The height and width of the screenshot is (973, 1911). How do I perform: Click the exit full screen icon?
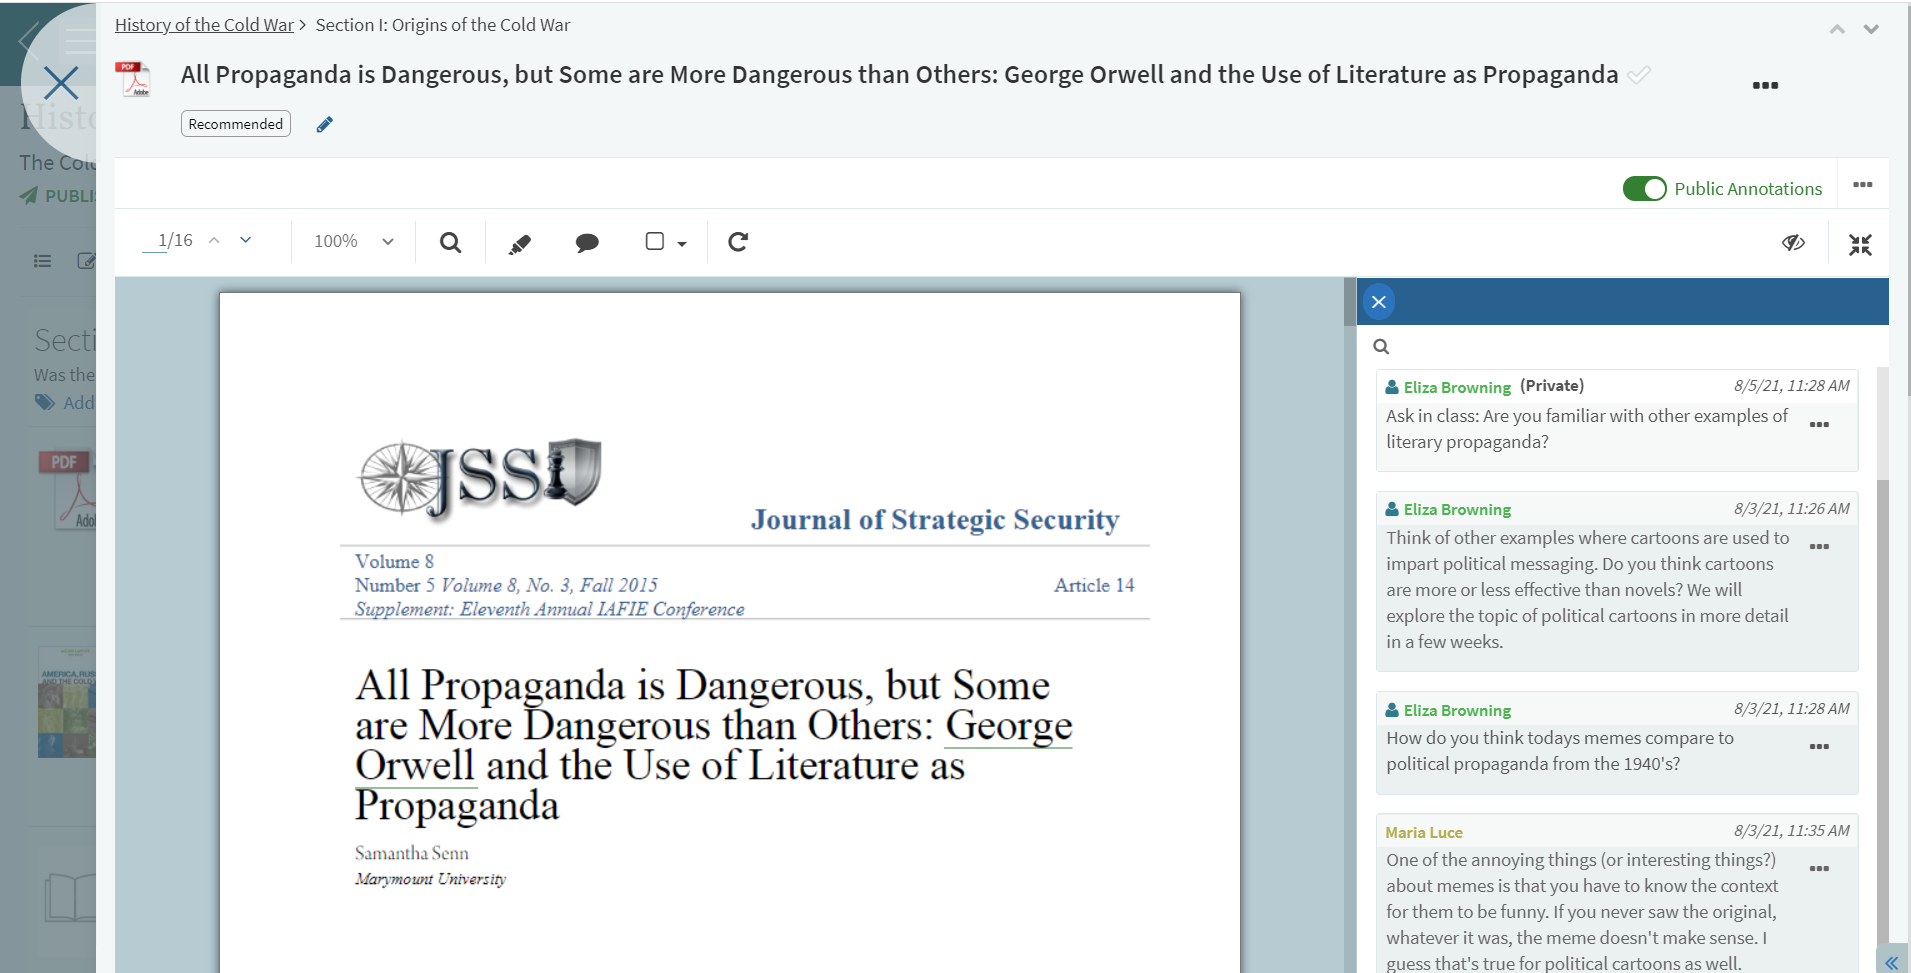(1859, 244)
